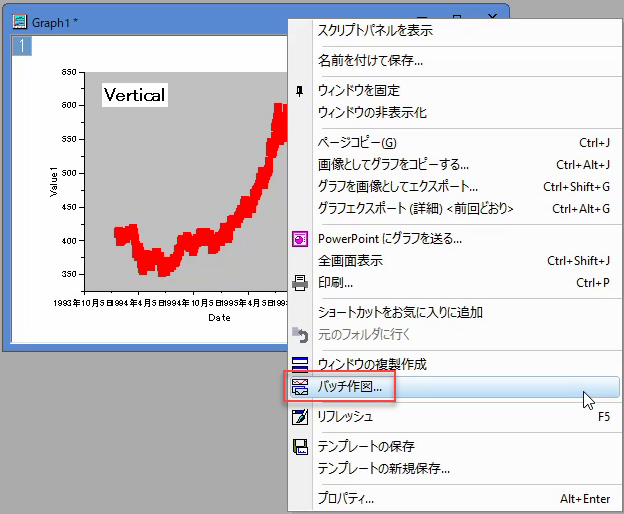This screenshot has height=514, width=624.
Task: Click the layer 1 indicator in Graph1
Action: click(x=22, y=46)
